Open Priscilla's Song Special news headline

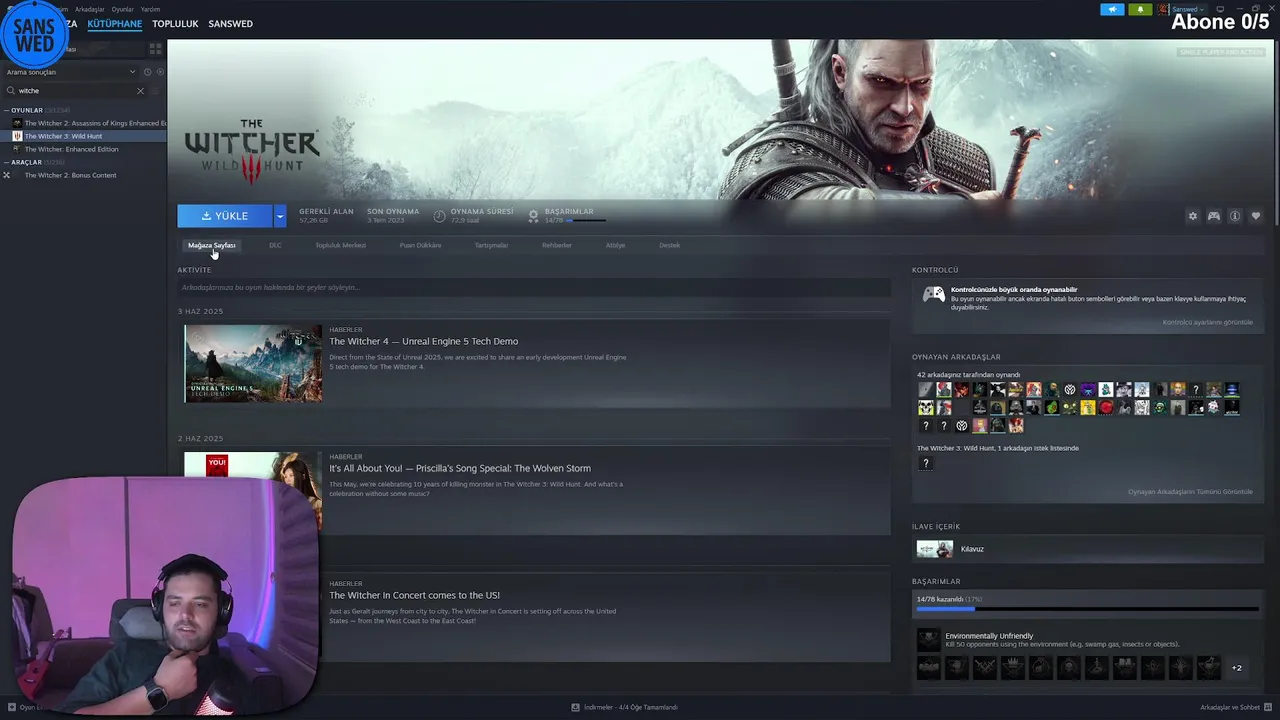(x=460, y=468)
